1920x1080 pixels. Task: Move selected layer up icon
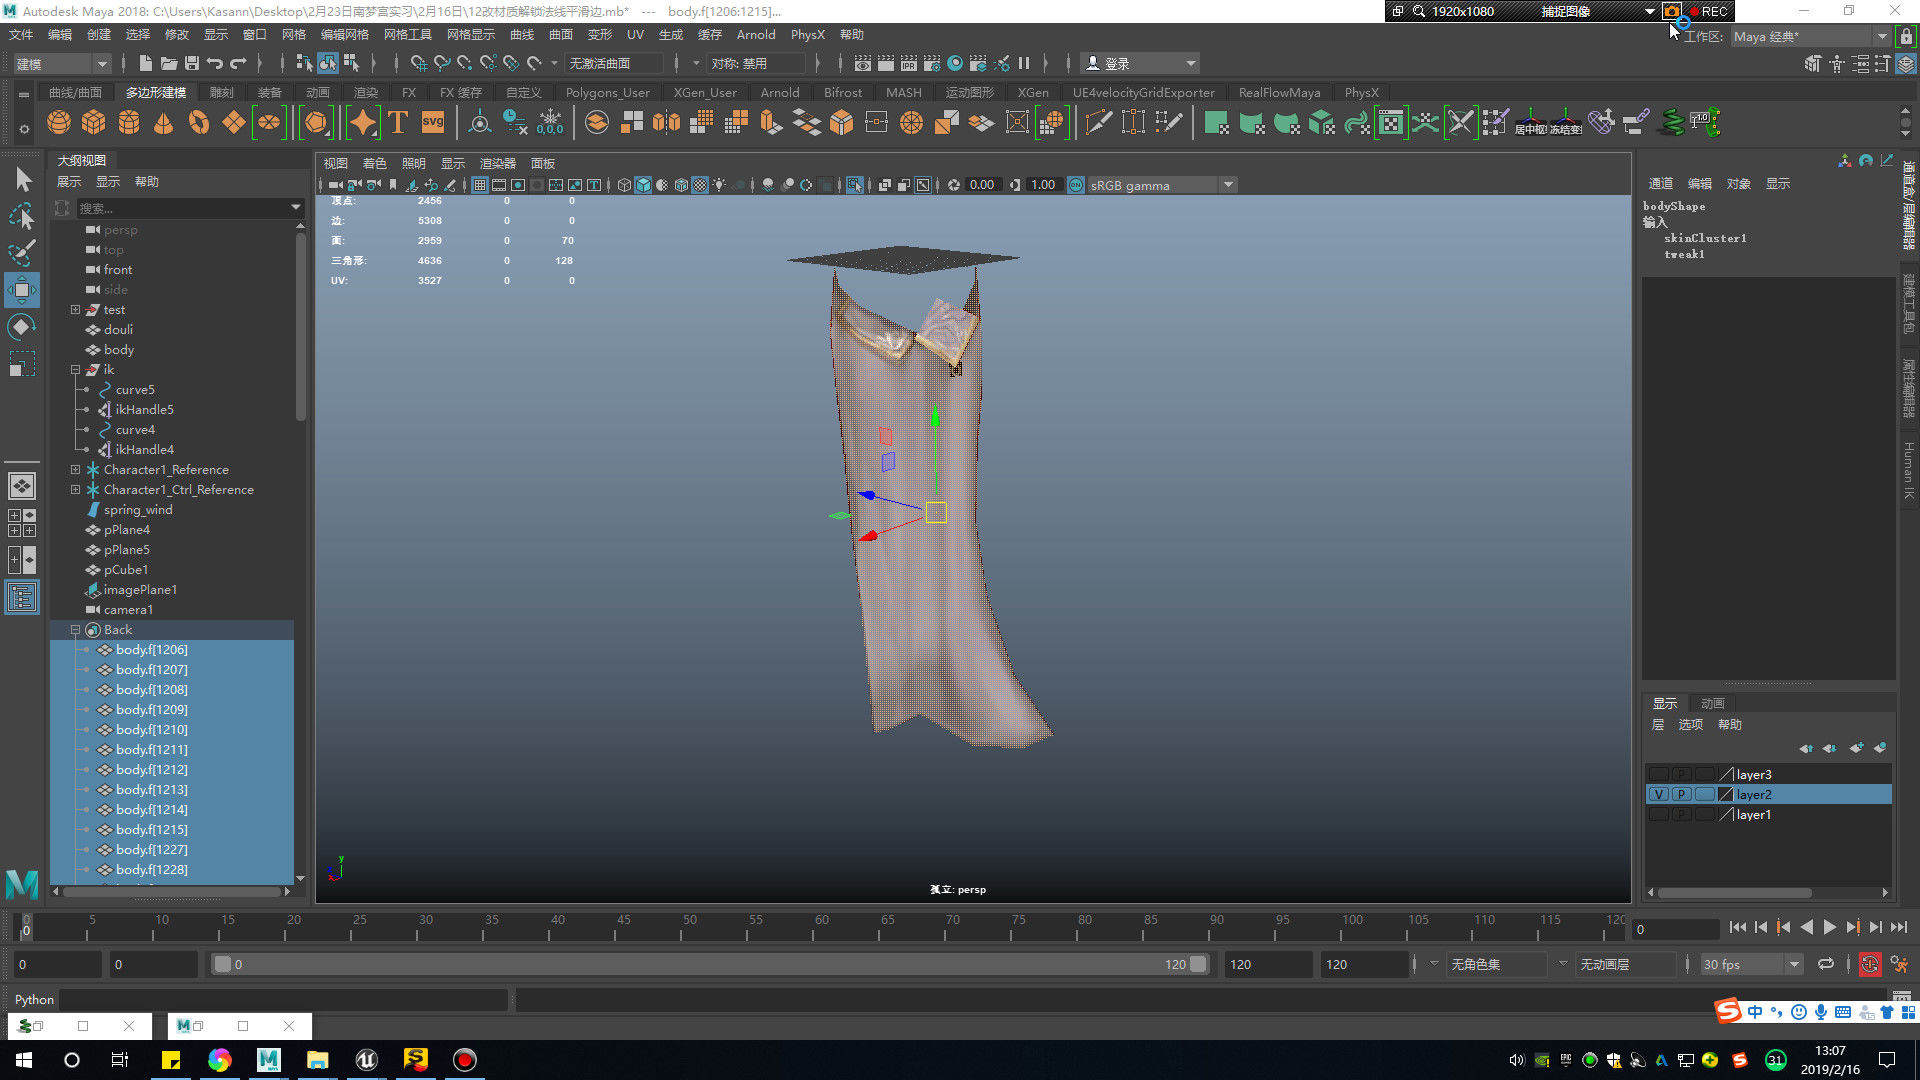[x=1806, y=748]
